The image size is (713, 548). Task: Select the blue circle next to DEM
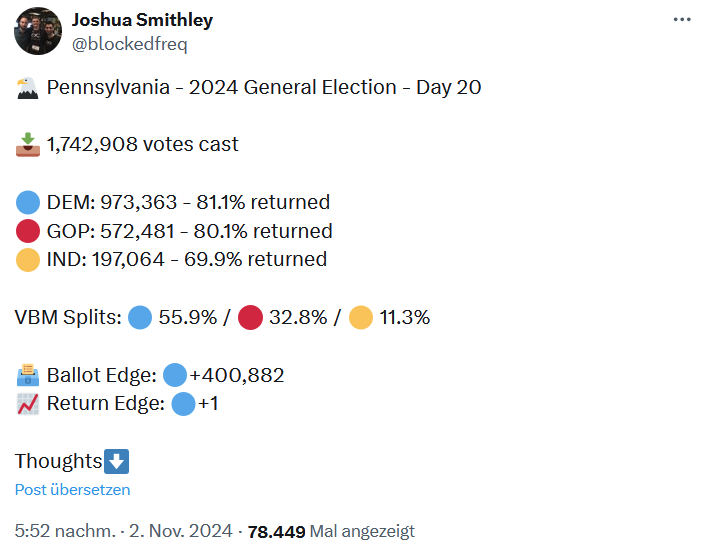click(x=28, y=202)
